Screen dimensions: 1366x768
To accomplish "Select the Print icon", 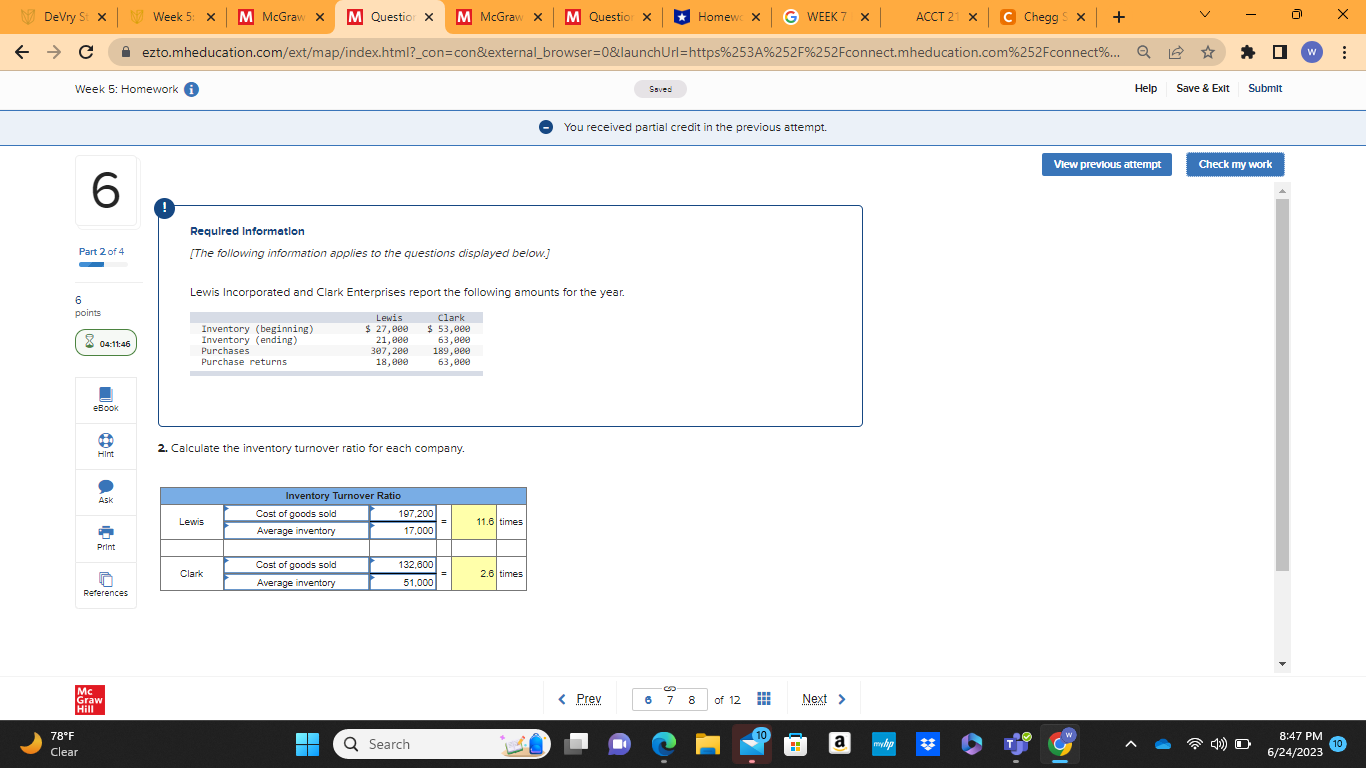I will tap(105, 538).
